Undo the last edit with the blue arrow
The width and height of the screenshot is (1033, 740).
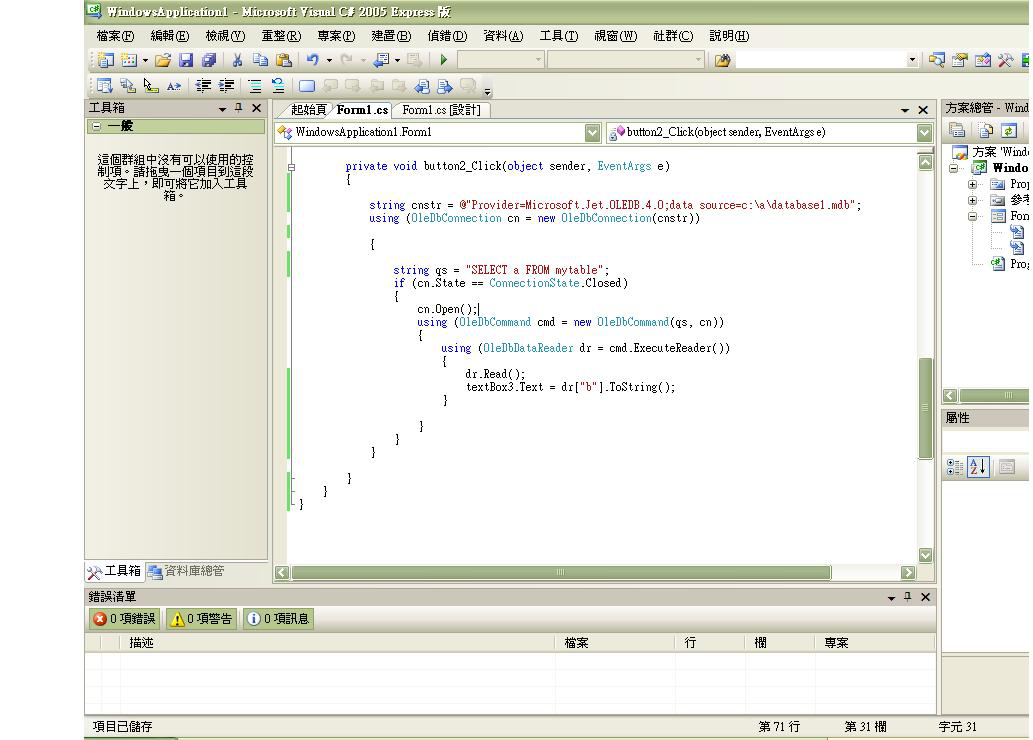[x=312, y=61]
